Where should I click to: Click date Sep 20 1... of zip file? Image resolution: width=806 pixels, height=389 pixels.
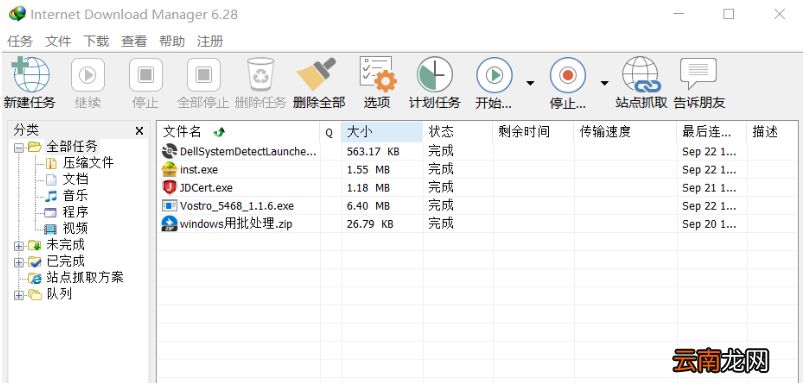coord(709,225)
